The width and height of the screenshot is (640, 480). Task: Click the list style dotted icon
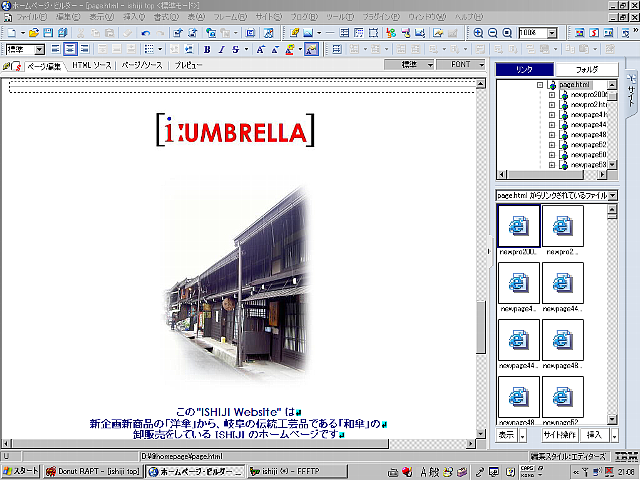click(x=149, y=49)
